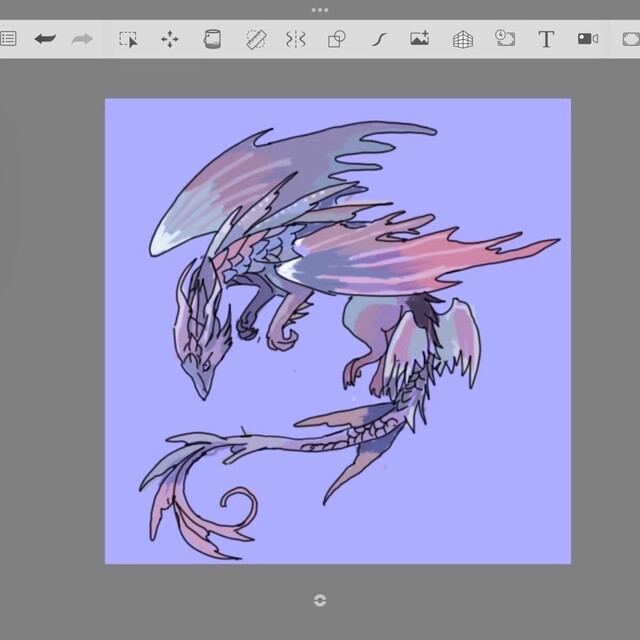
Task: Choose the Transform move tool
Action: click(170, 39)
